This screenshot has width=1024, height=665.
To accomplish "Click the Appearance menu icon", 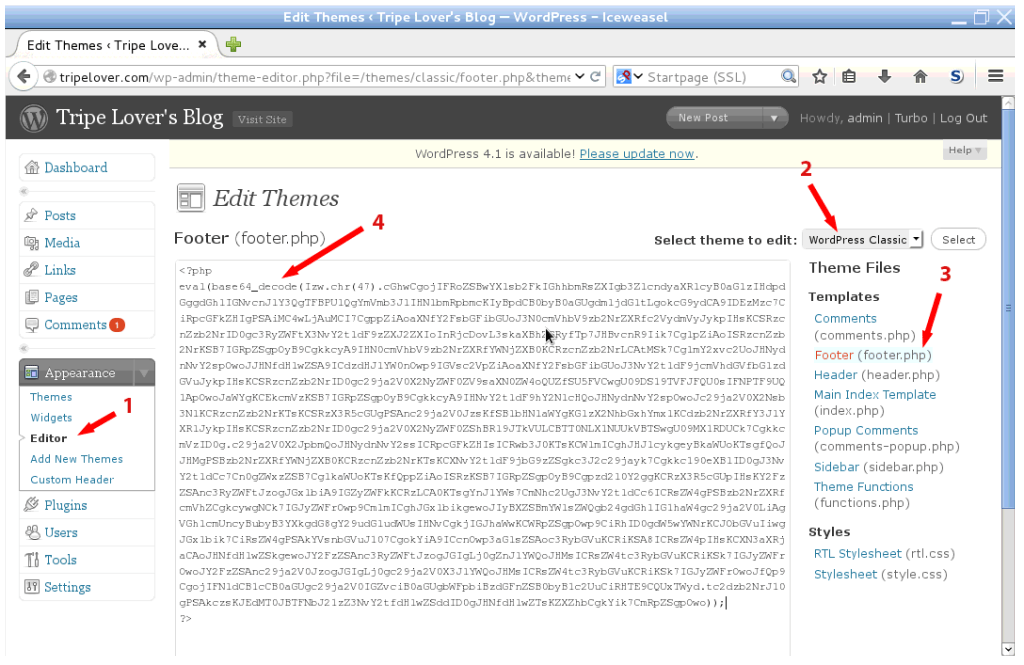I will [31, 372].
